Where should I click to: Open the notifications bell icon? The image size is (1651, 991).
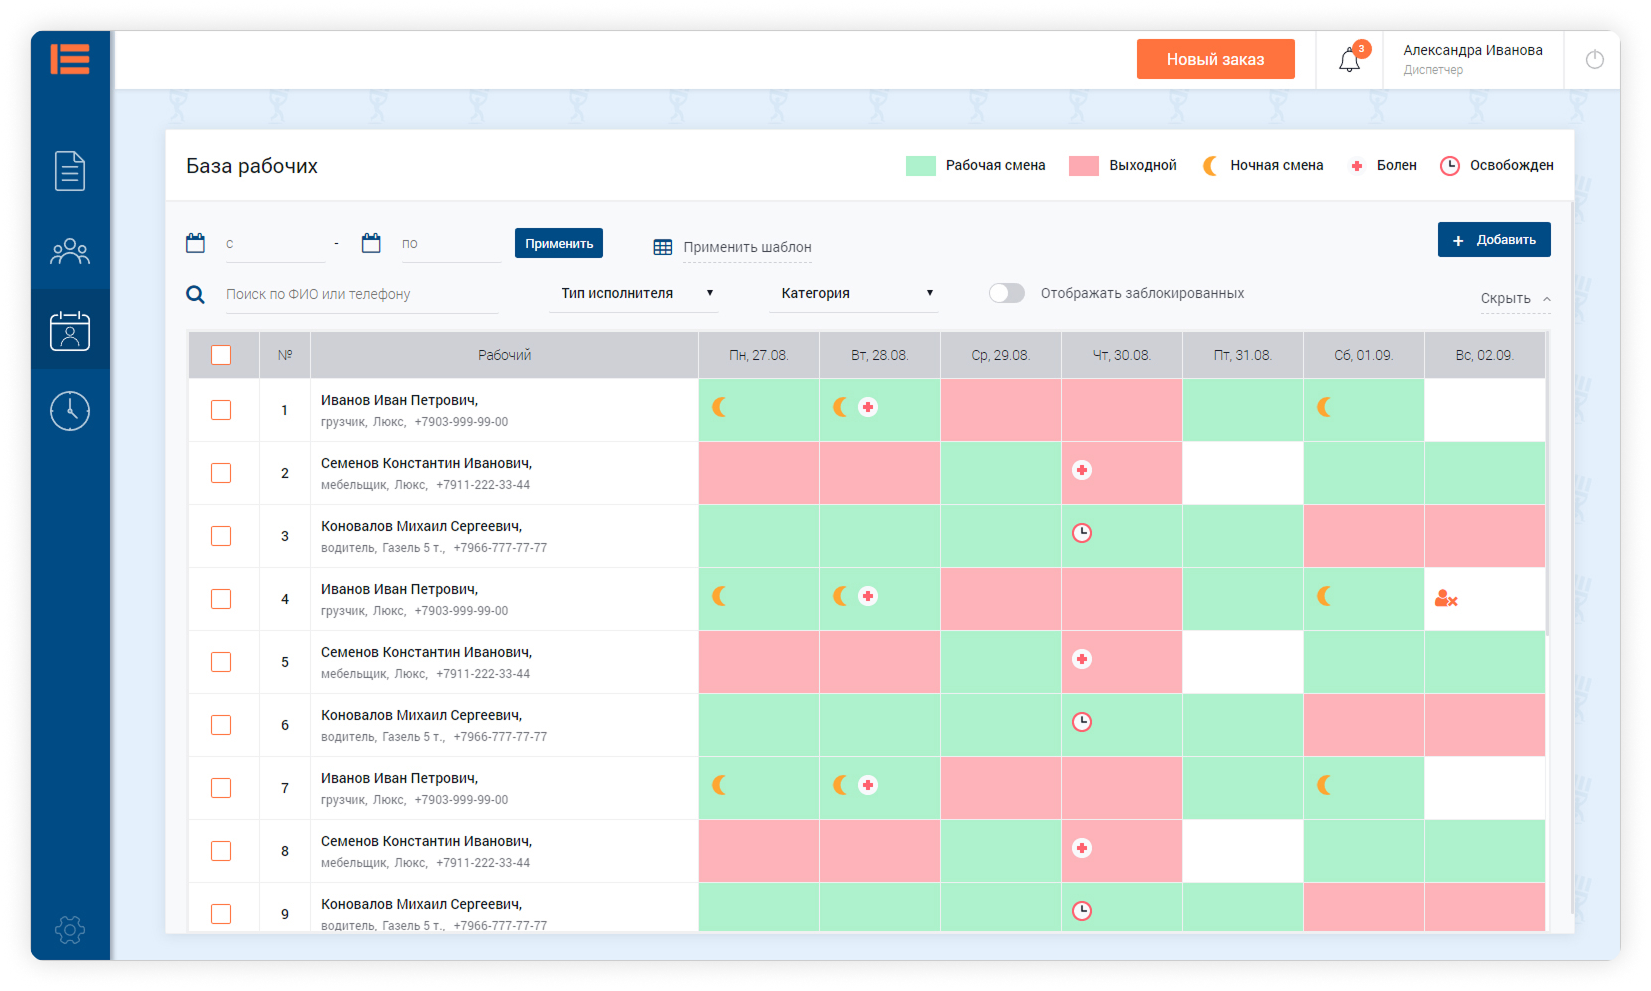pos(1349,60)
